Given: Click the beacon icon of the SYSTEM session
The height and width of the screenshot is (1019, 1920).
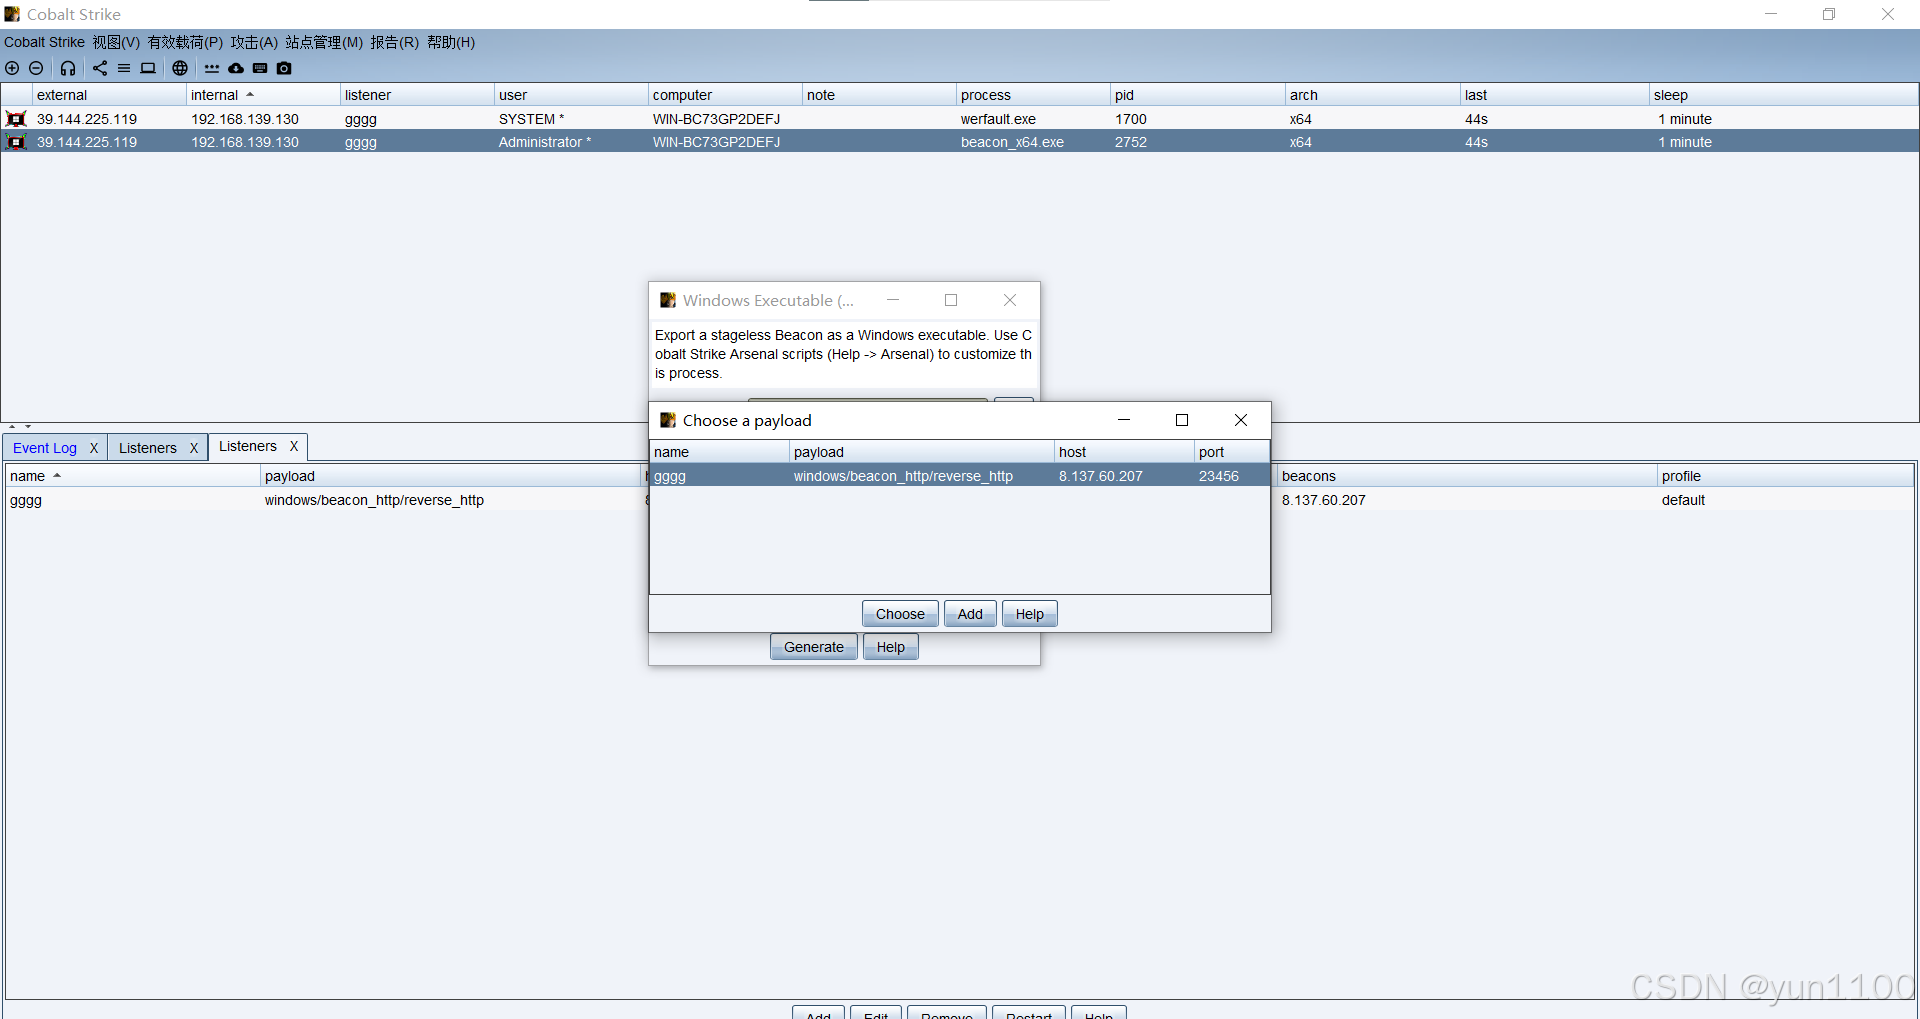Looking at the screenshot, I should [x=16, y=119].
